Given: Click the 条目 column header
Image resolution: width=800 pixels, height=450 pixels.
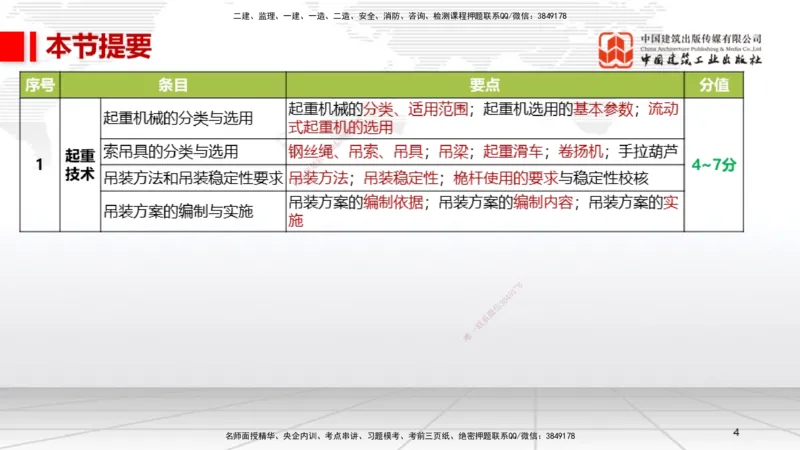Looking at the screenshot, I should (x=173, y=85).
